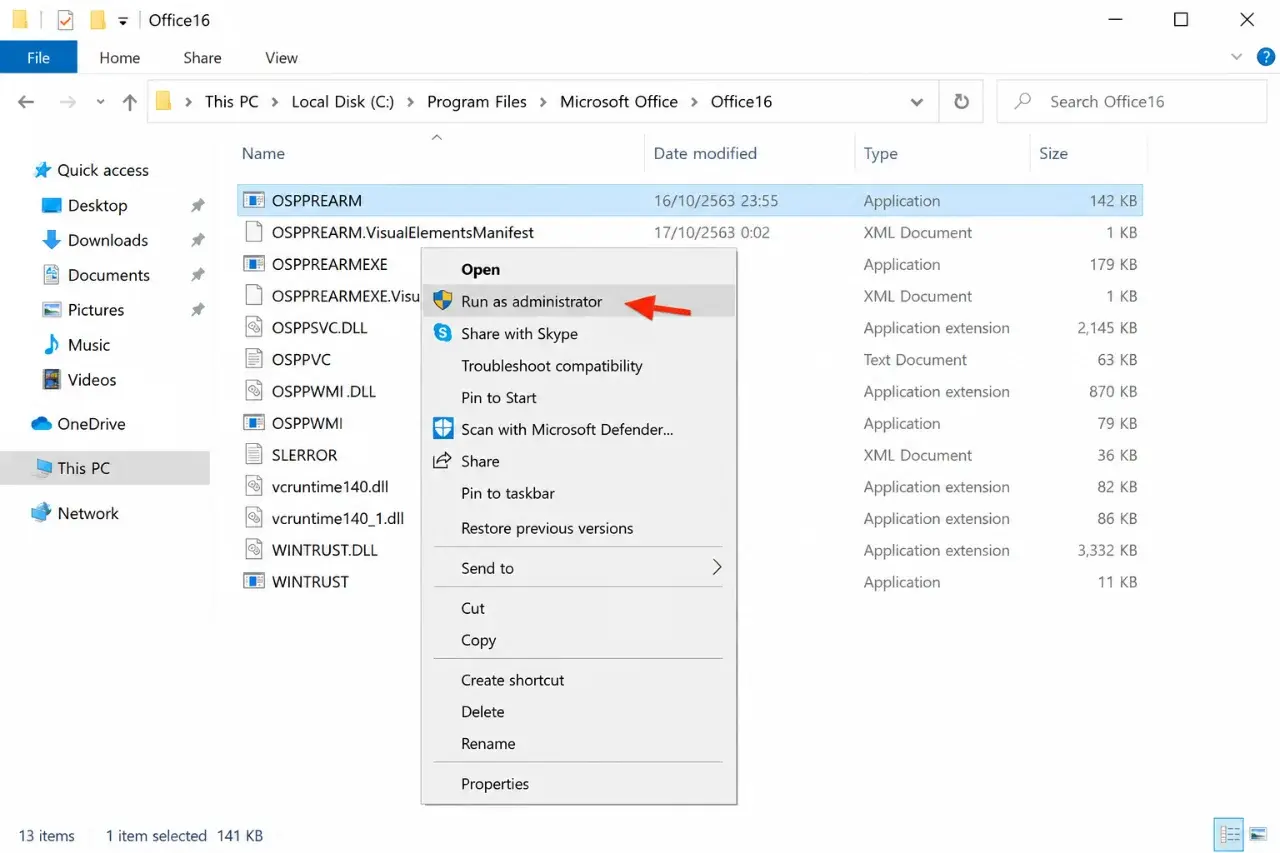Switch to Details view icon
The height and width of the screenshot is (853, 1280).
(x=1228, y=833)
